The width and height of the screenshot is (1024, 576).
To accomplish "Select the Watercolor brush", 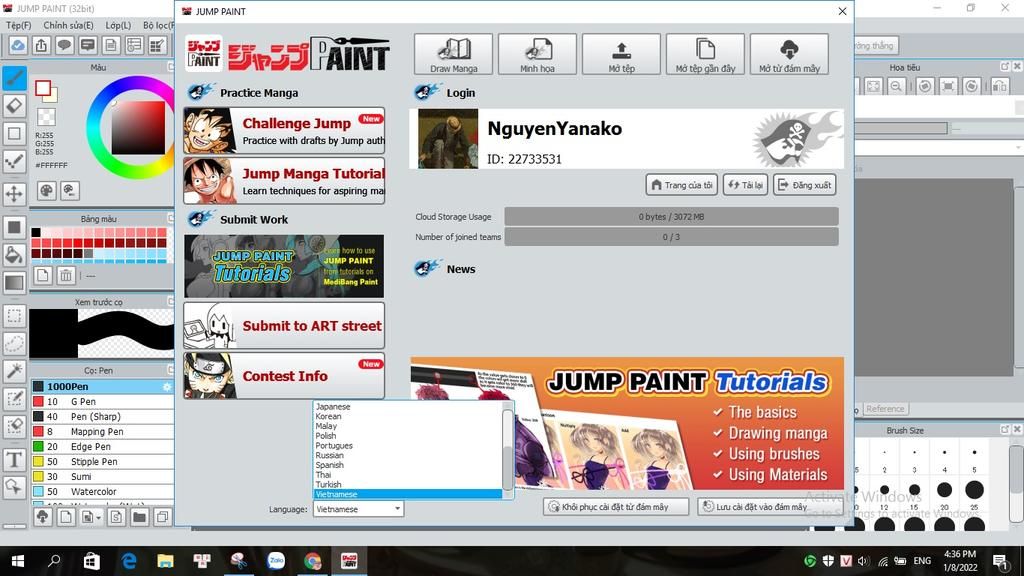I will [102, 492].
